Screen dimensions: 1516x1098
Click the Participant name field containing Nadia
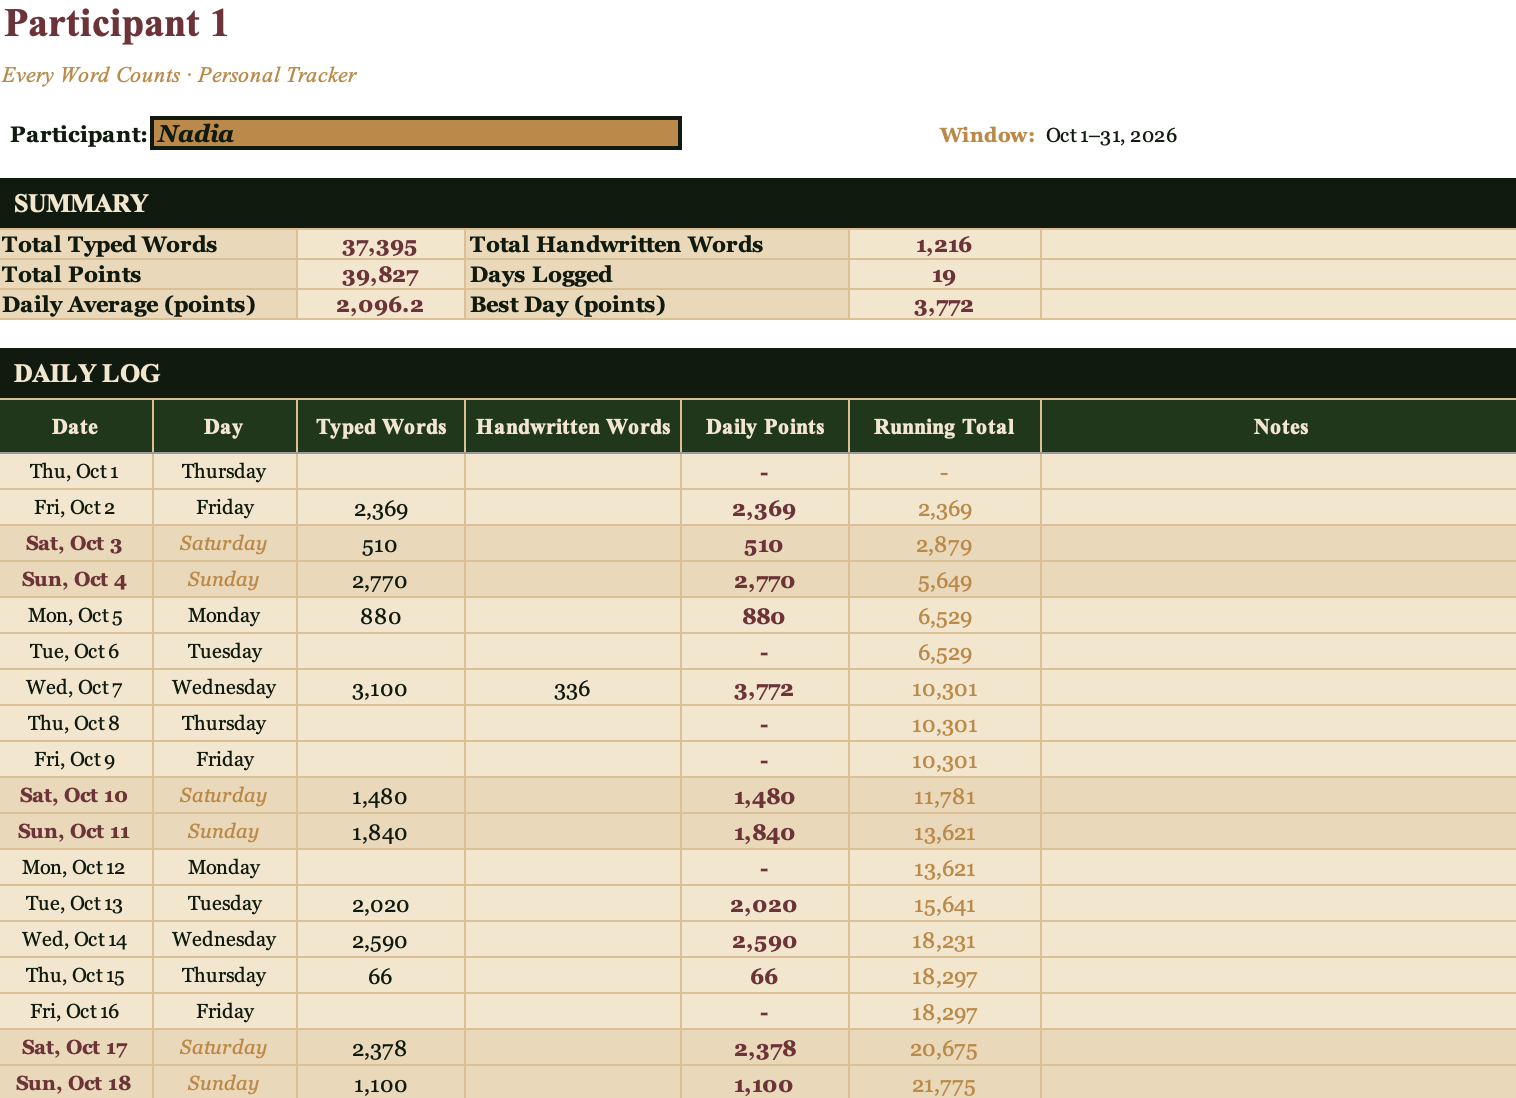[x=416, y=133]
